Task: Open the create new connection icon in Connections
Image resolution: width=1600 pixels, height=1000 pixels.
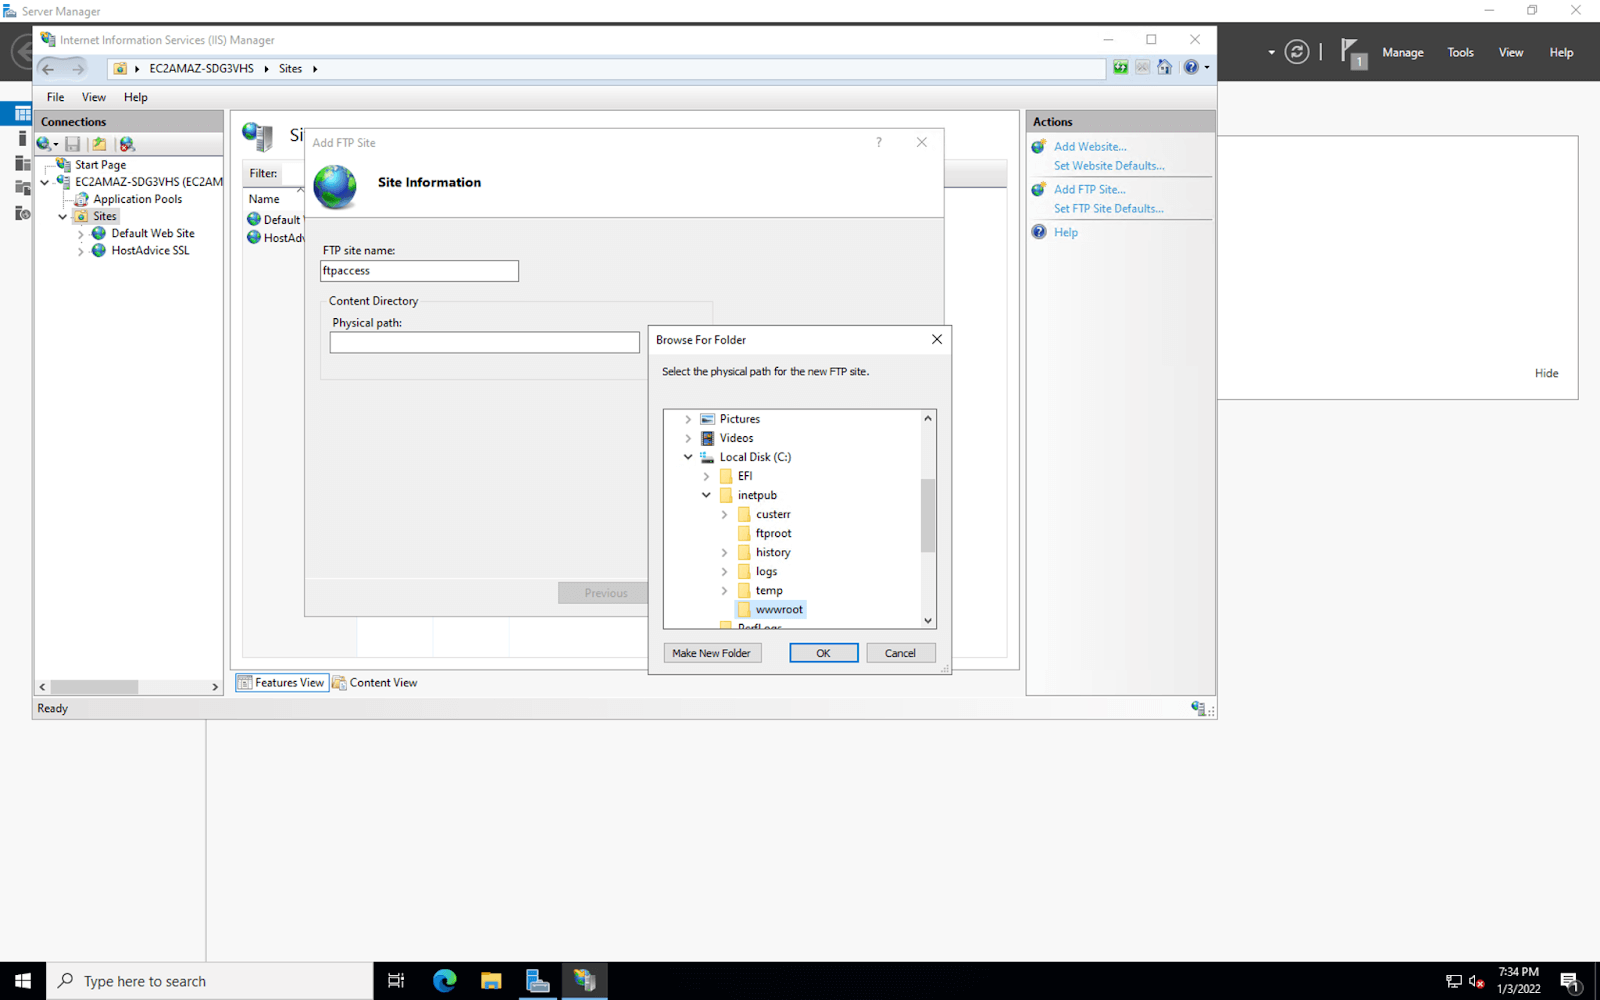Action: [x=45, y=144]
